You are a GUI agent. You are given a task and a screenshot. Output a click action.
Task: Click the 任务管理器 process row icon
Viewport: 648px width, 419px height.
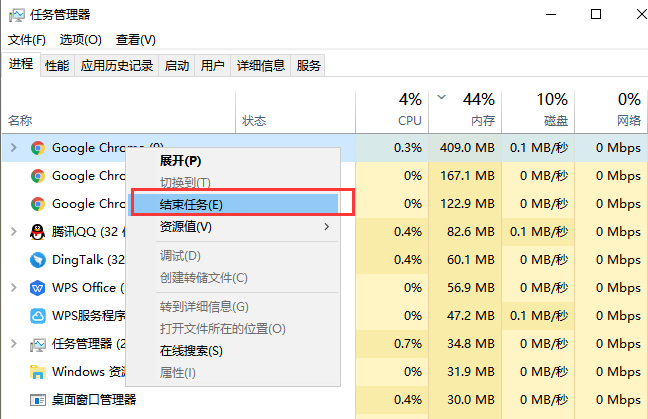pyautogui.click(x=37, y=345)
